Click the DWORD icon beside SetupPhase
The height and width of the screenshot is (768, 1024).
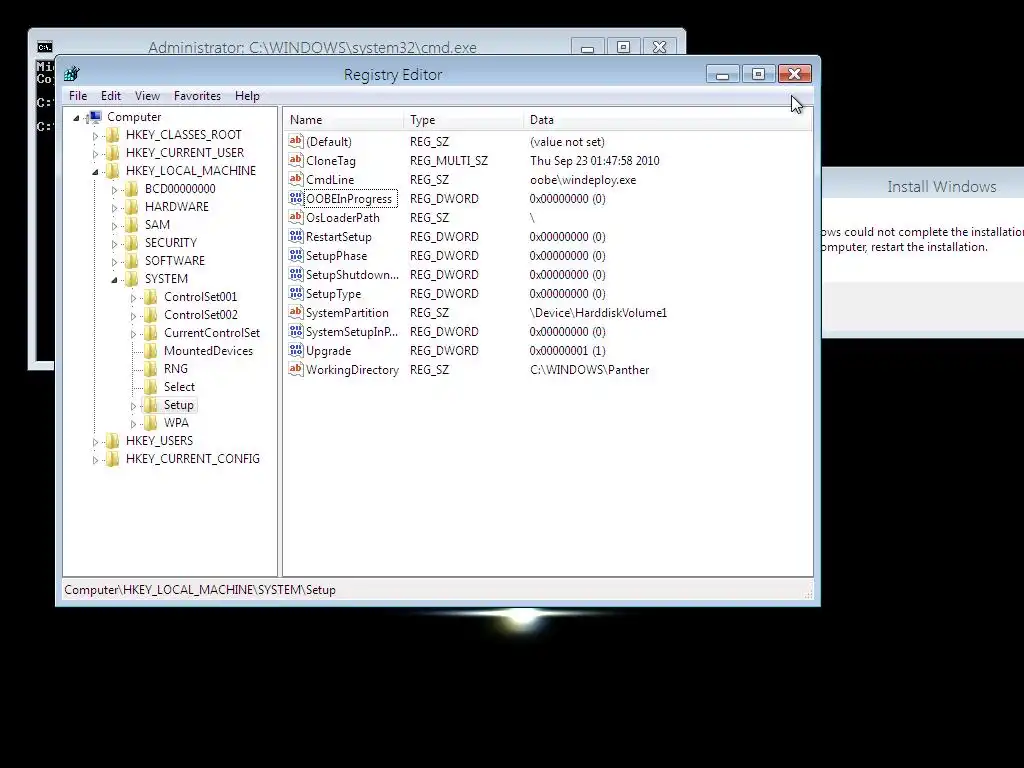pyautogui.click(x=296, y=255)
